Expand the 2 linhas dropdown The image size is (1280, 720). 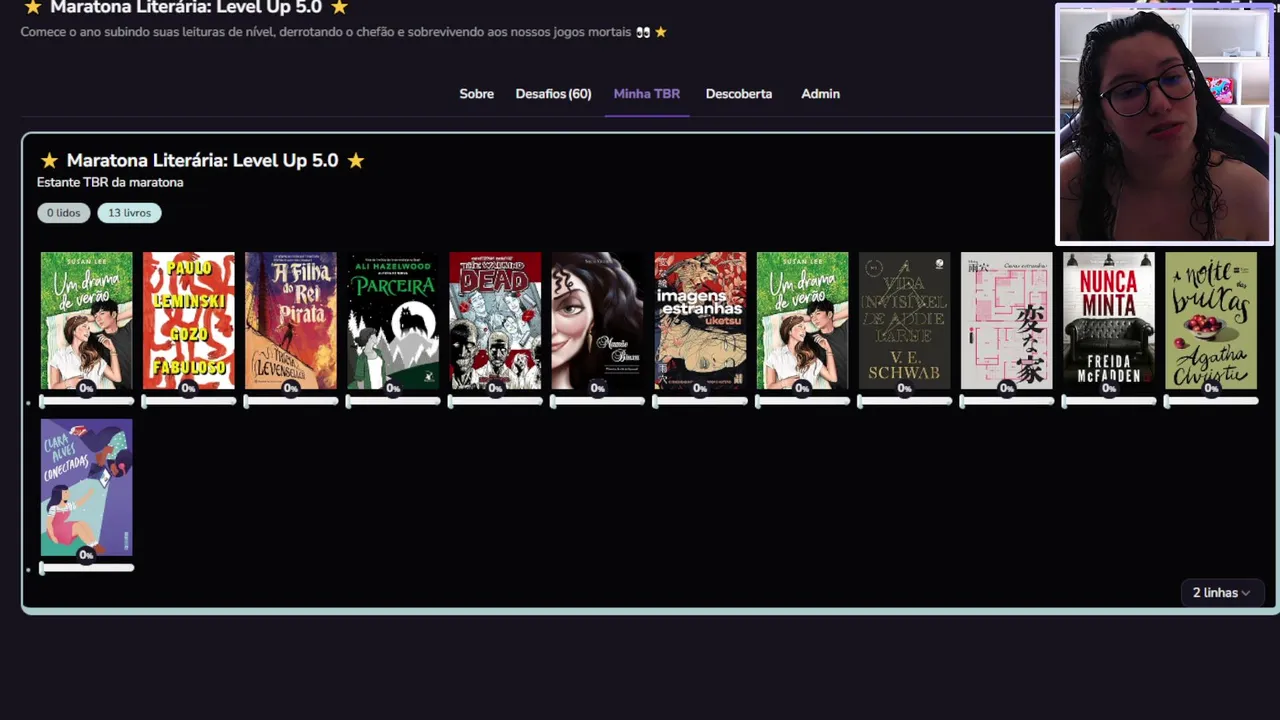1221,593
